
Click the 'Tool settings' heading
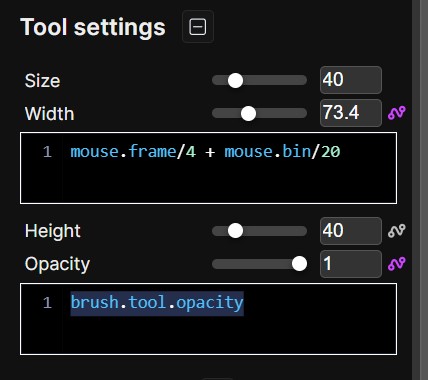tap(93, 27)
